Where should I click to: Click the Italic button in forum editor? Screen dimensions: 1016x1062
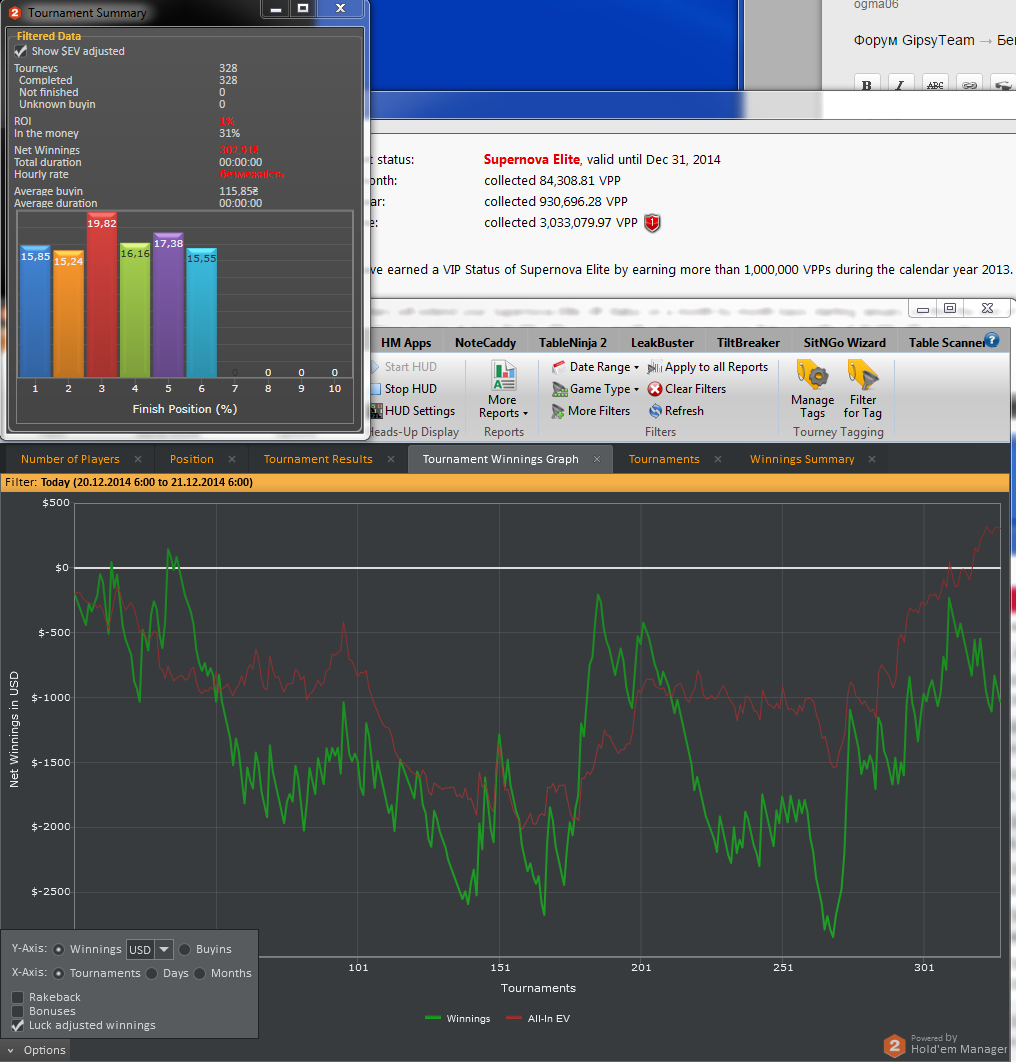coord(900,85)
